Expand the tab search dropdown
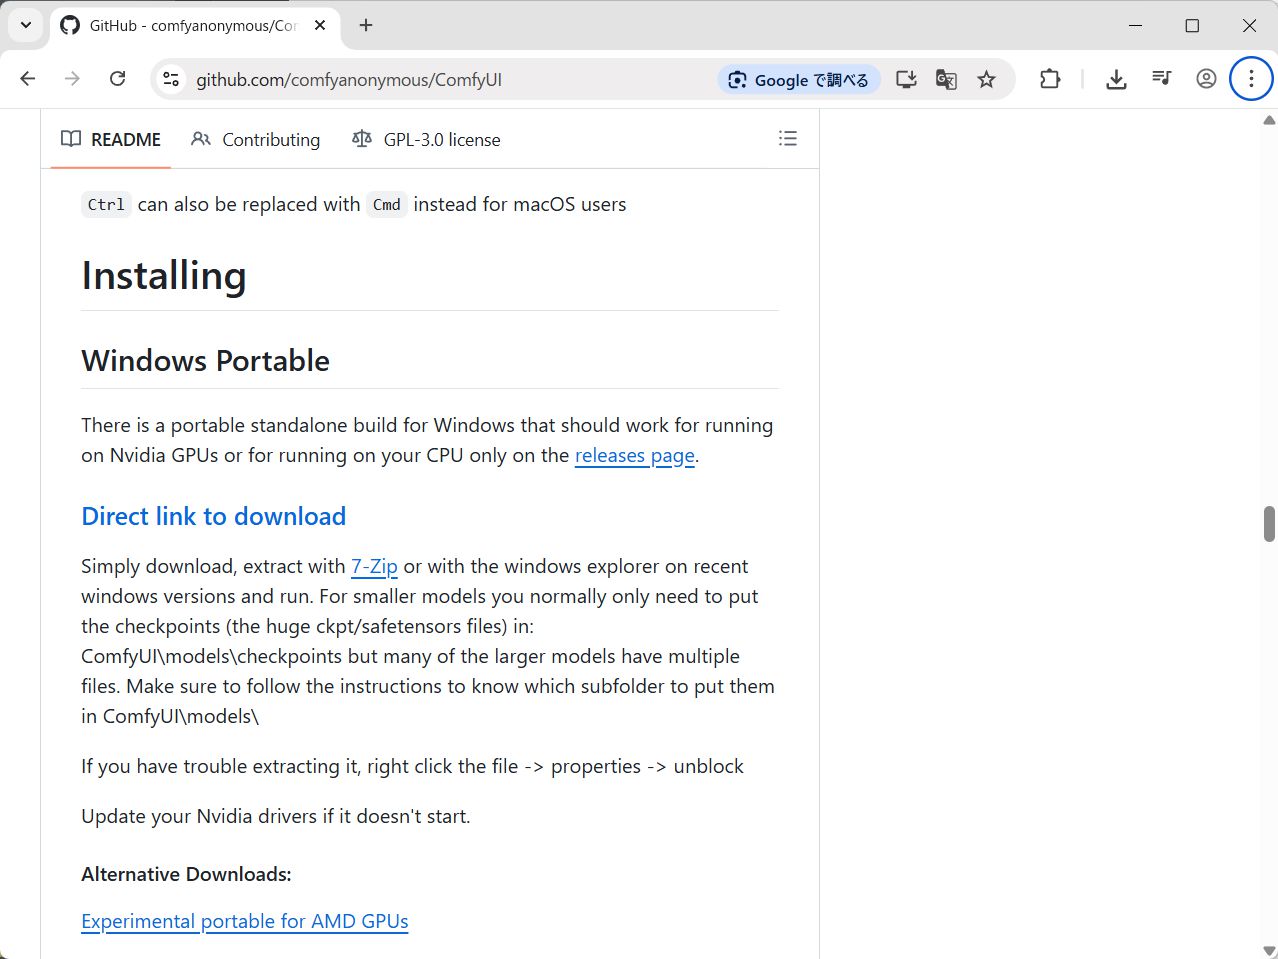The height and width of the screenshot is (959, 1278). tap(26, 25)
